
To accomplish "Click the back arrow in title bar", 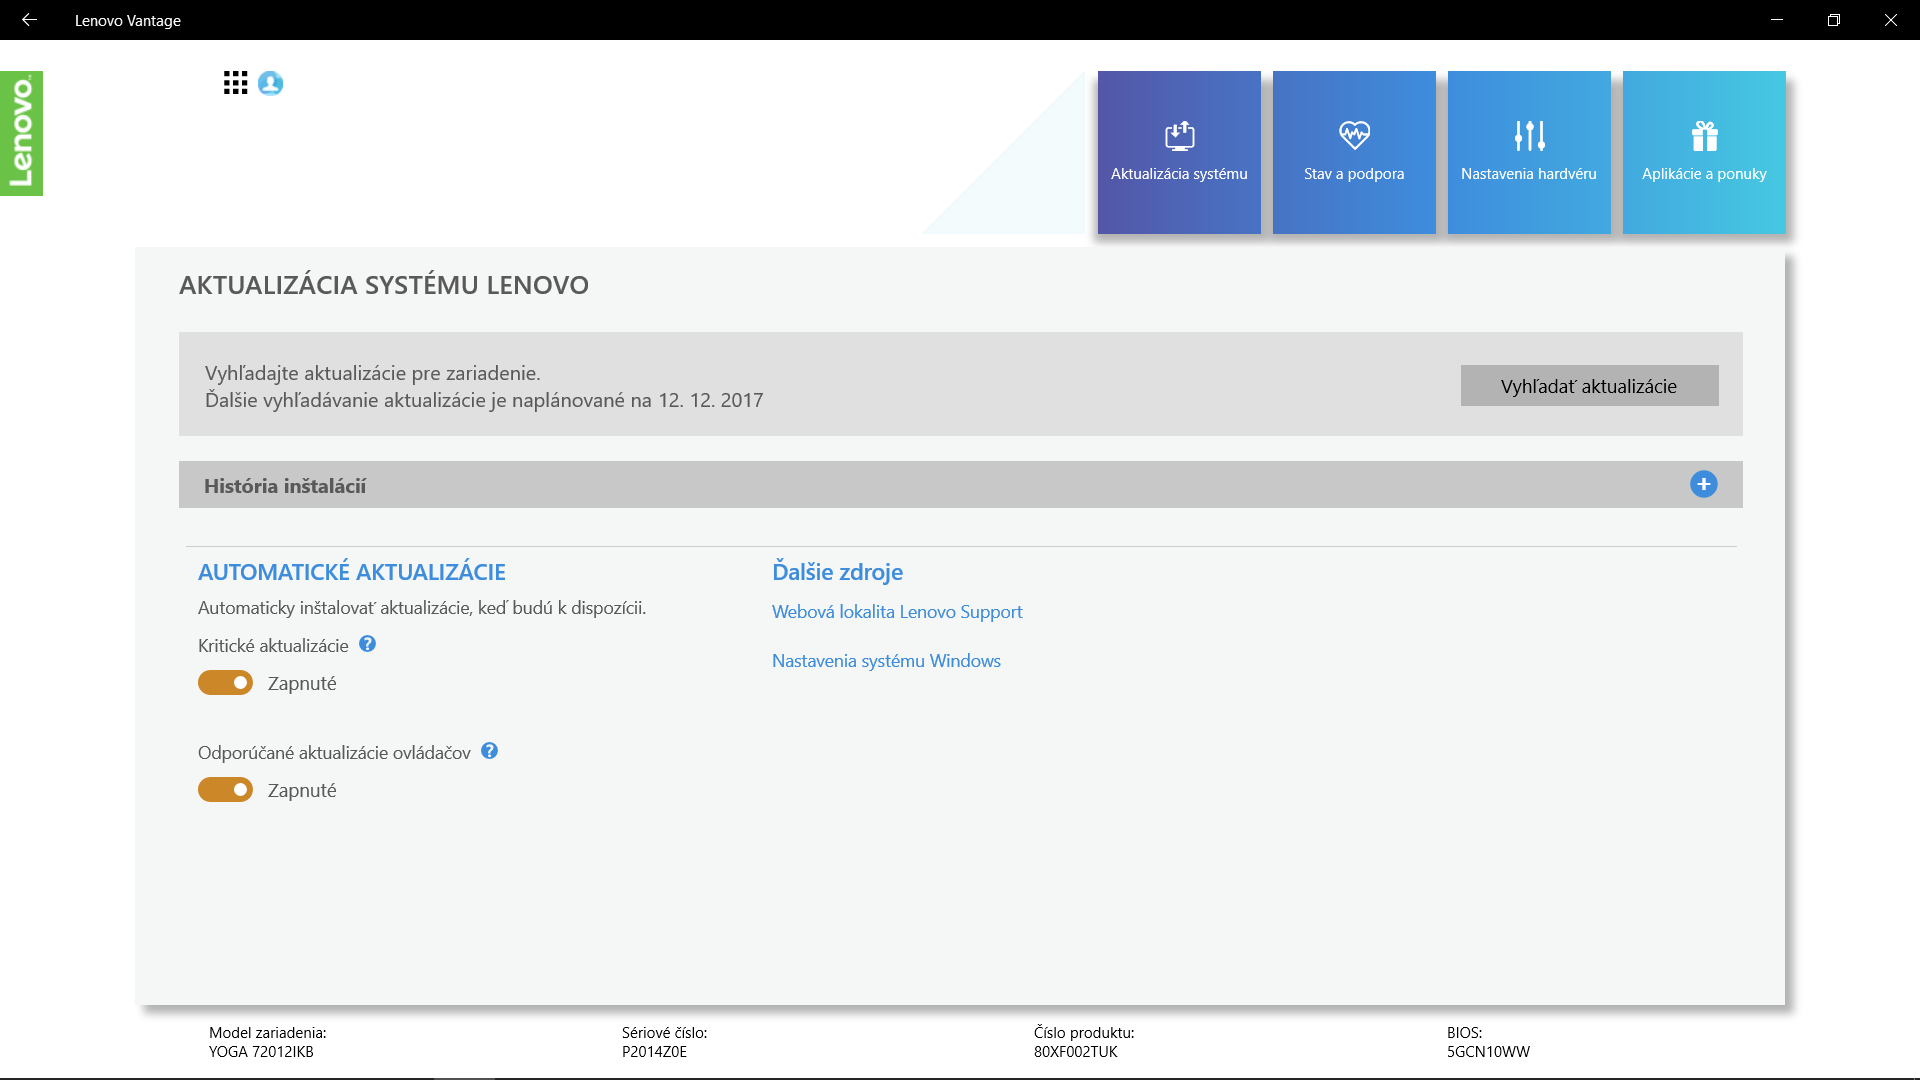I will click(29, 20).
